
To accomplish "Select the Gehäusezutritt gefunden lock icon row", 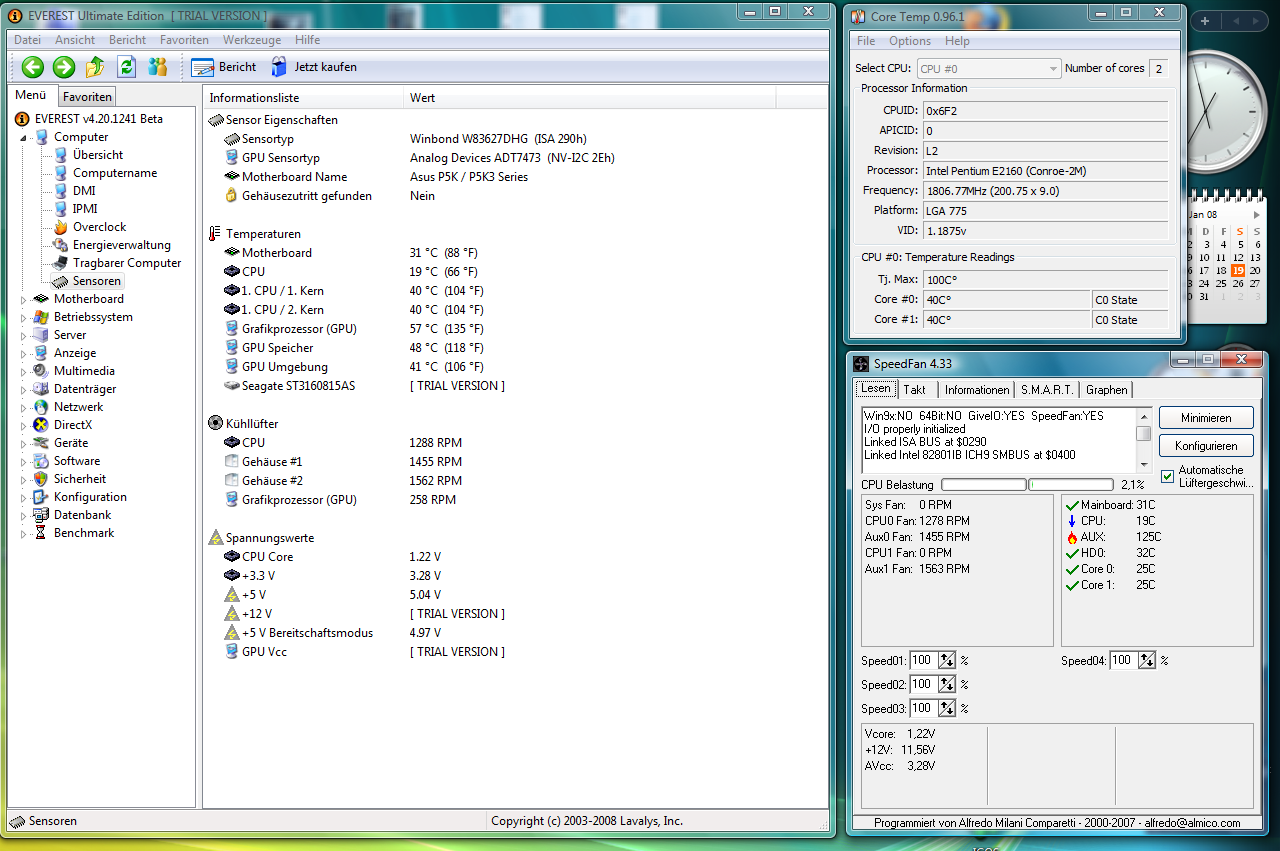I will pyautogui.click(x=299, y=196).
